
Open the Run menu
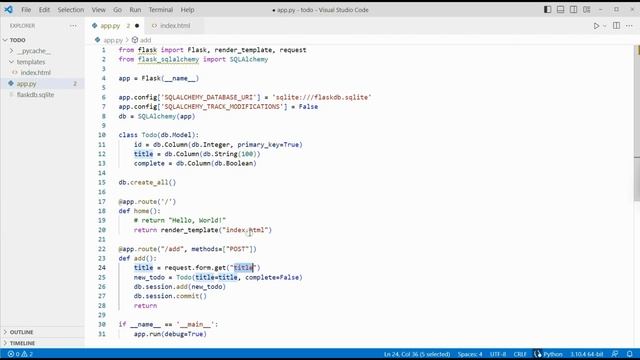click(x=135, y=10)
